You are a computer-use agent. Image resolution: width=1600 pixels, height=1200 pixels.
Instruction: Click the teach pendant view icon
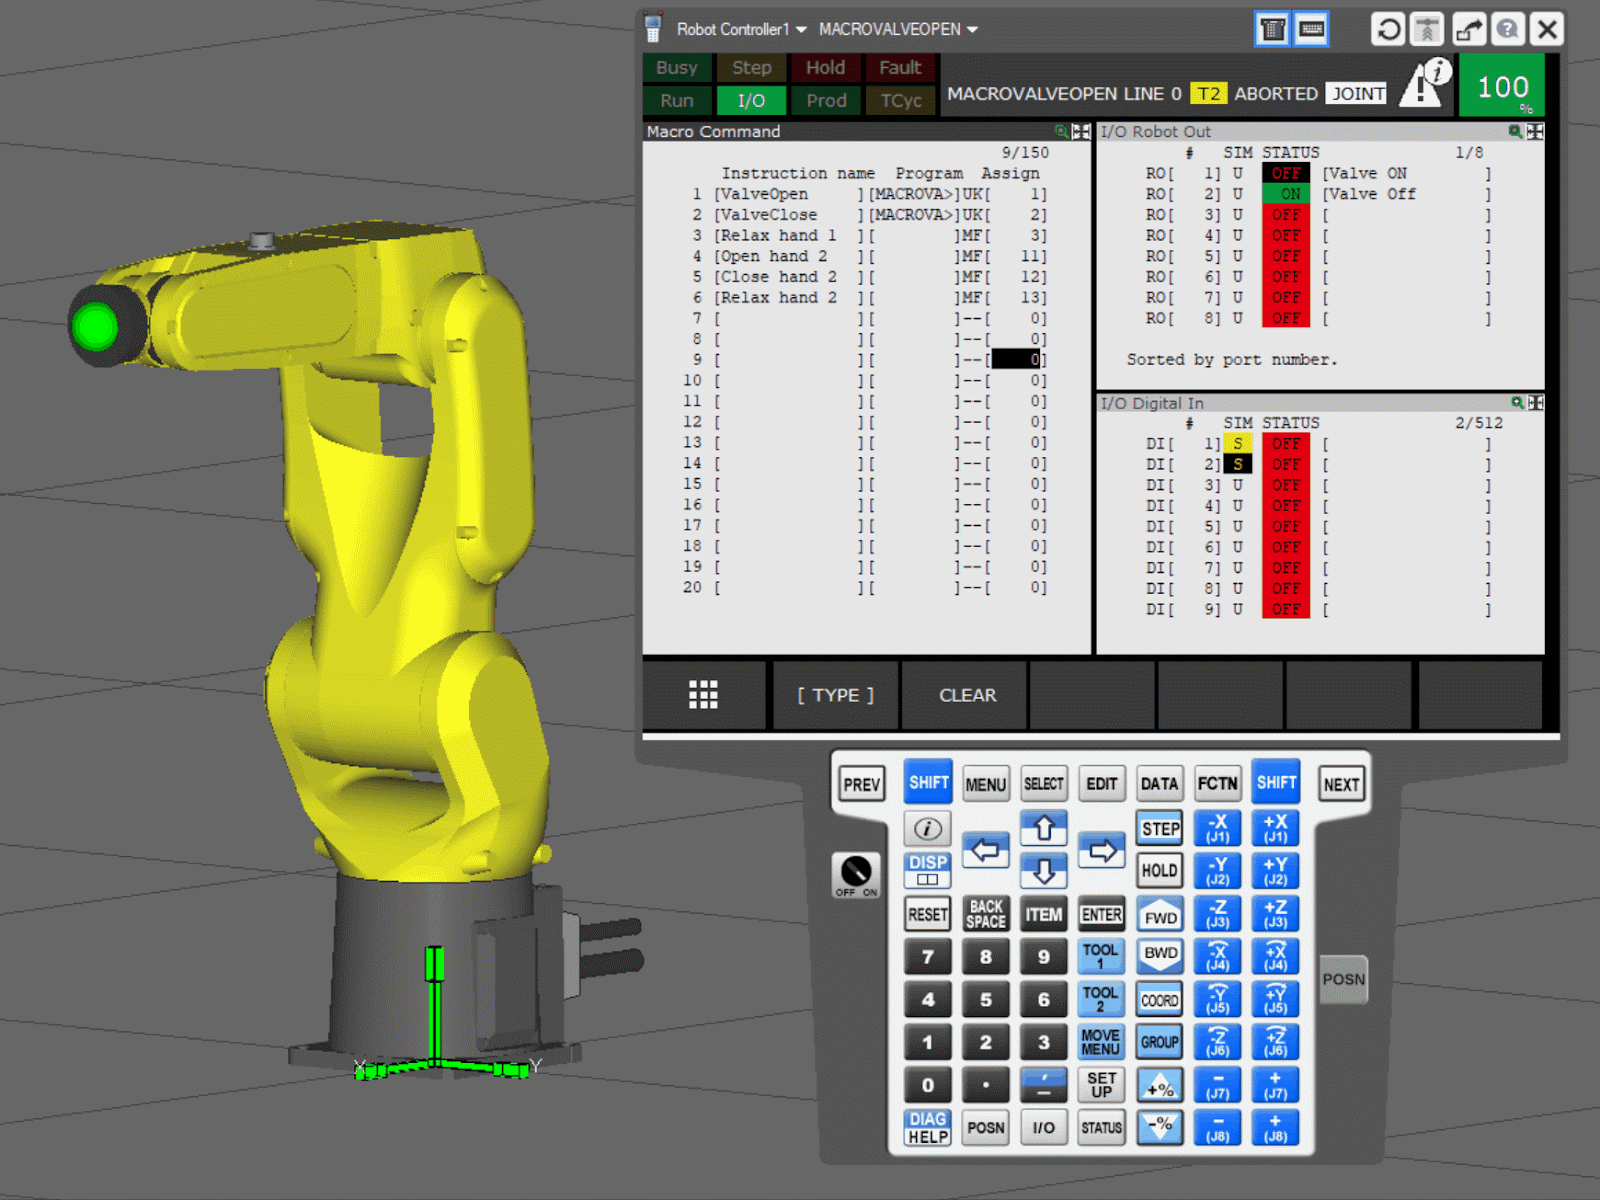pyautogui.click(x=1272, y=29)
